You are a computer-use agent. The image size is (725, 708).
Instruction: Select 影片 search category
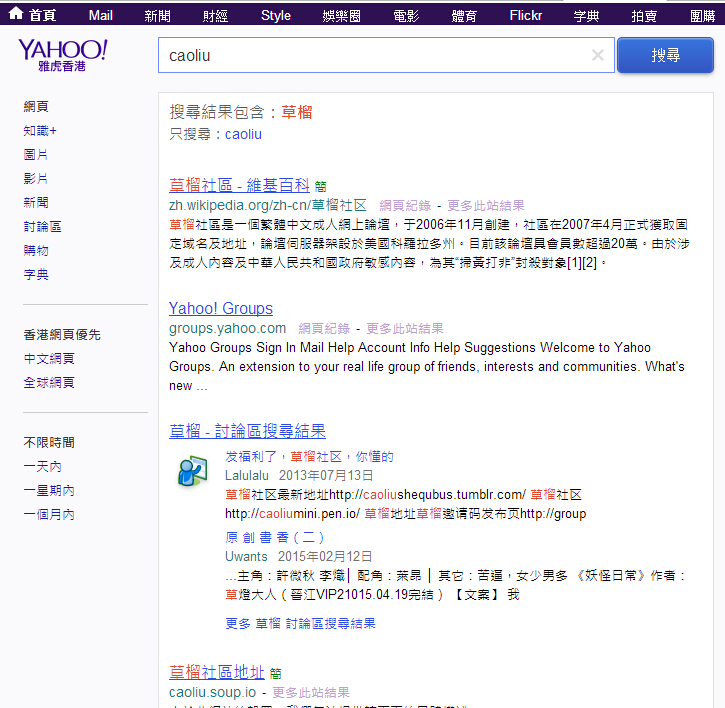[x=36, y=179]
